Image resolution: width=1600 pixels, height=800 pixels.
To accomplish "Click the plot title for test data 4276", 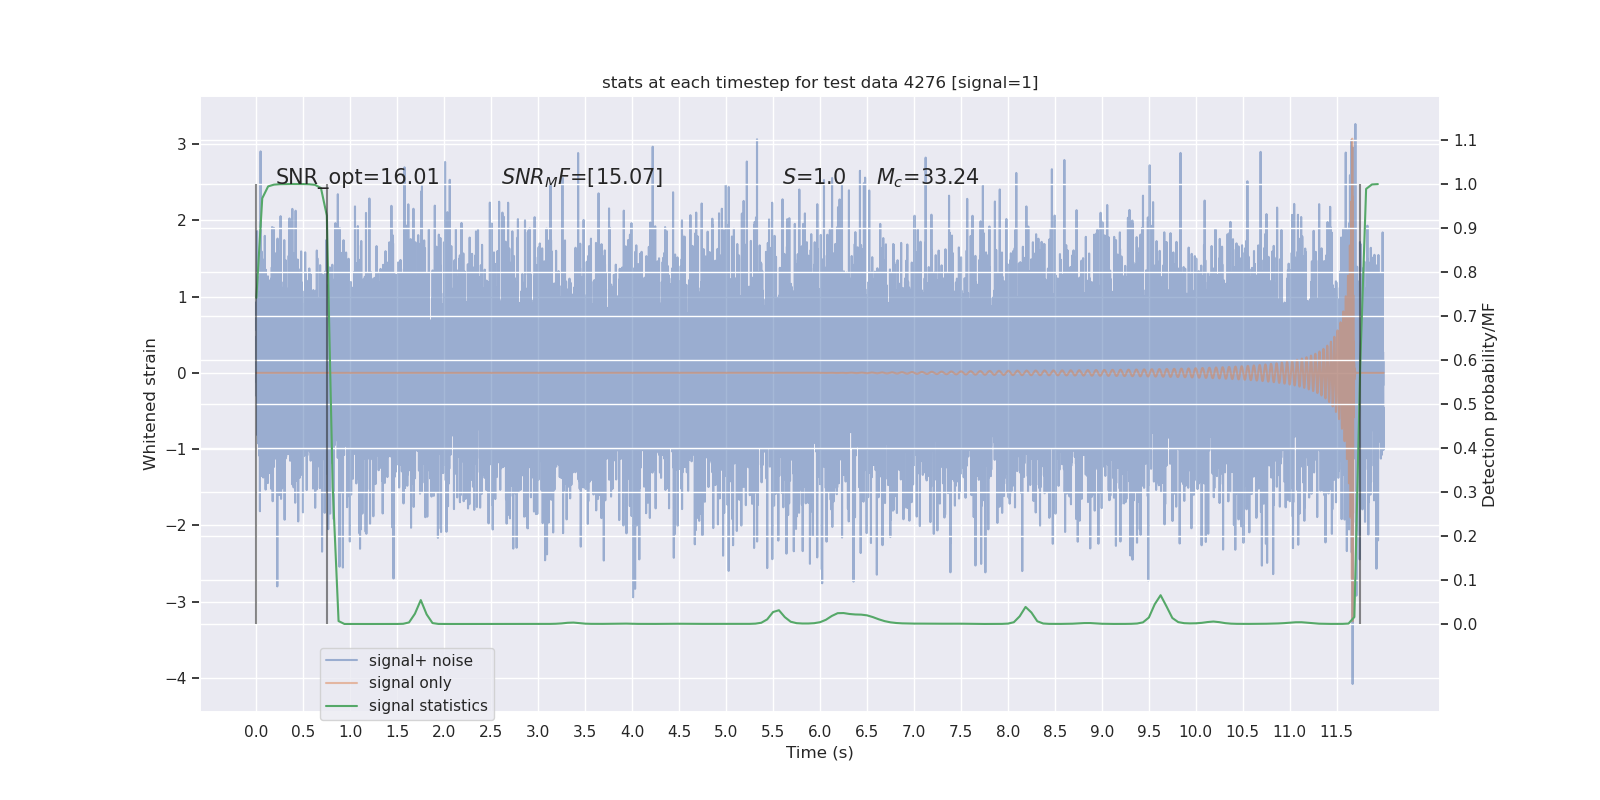I will point(820,83).
